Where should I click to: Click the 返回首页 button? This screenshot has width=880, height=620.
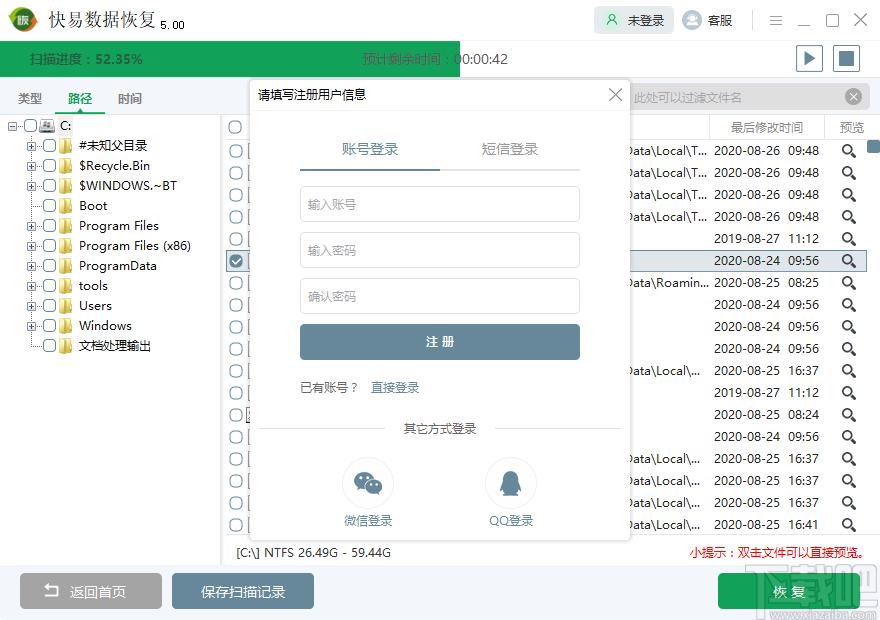coord(91,591)
